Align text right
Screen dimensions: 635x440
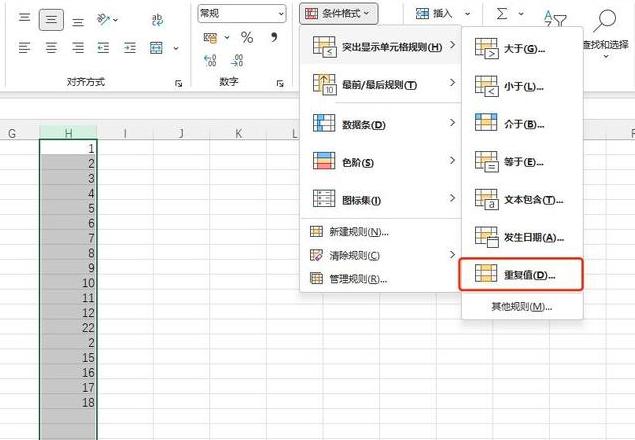[x=78, y=48]
